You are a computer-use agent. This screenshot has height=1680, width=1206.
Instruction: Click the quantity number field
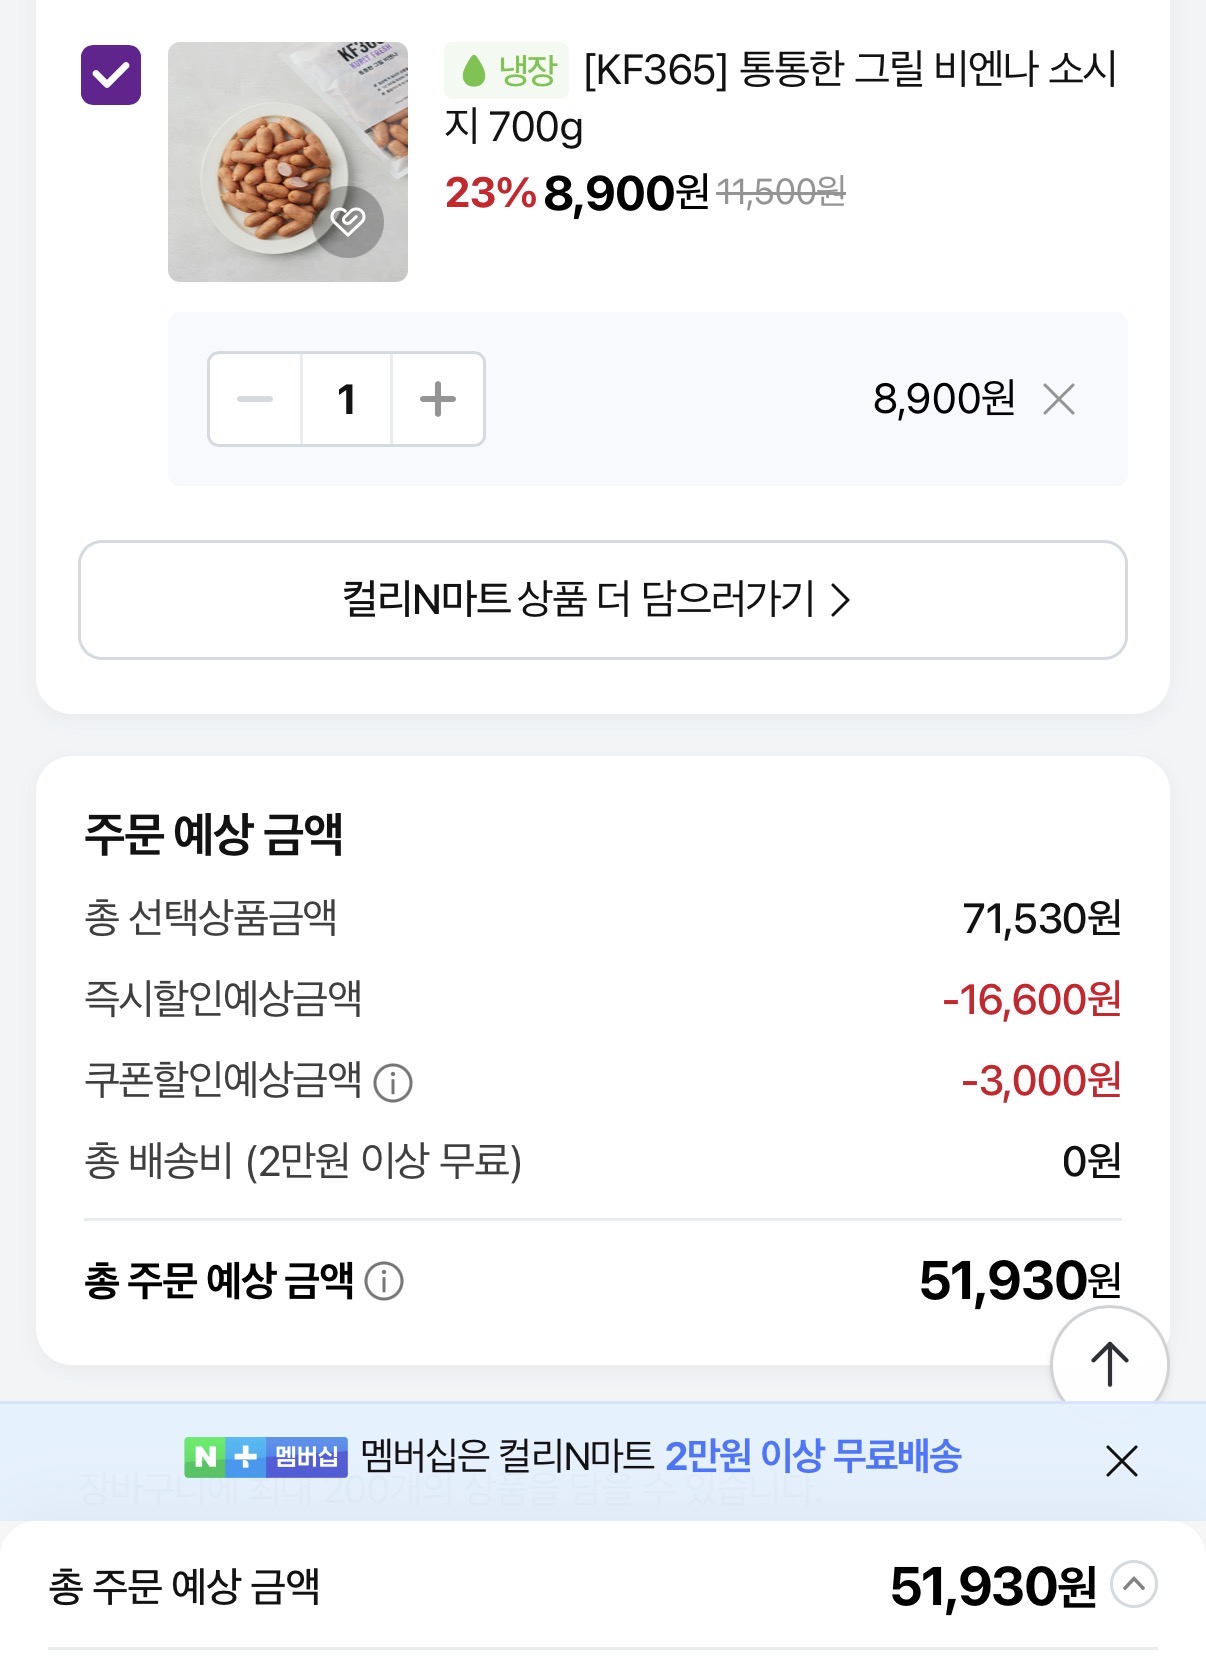tap(346, 400)
